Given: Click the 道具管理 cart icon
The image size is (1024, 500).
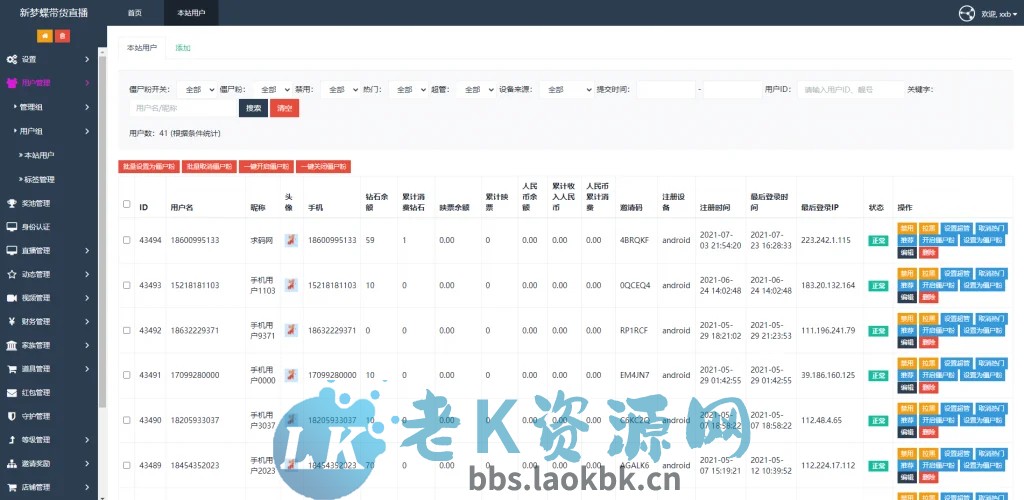Looking at the screenshot, I should 12,369.
